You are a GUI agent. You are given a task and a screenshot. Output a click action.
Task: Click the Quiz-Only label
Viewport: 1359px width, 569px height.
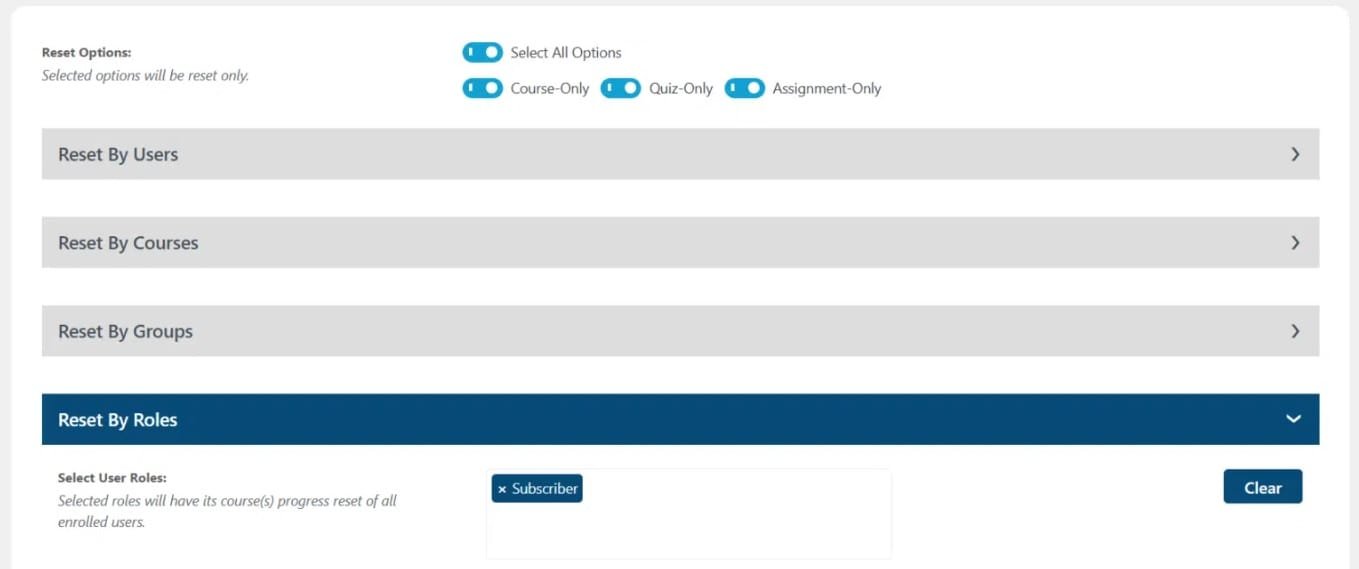[x=681, y=88]
